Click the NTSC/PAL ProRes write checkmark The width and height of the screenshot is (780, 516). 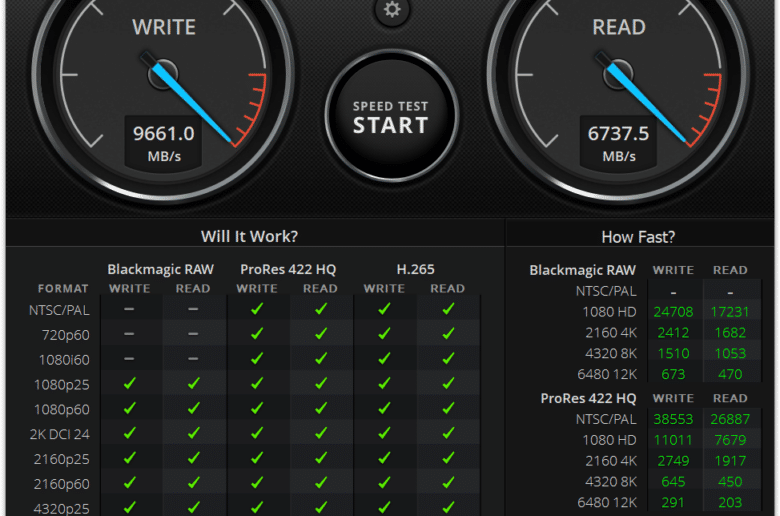[257, 309]
